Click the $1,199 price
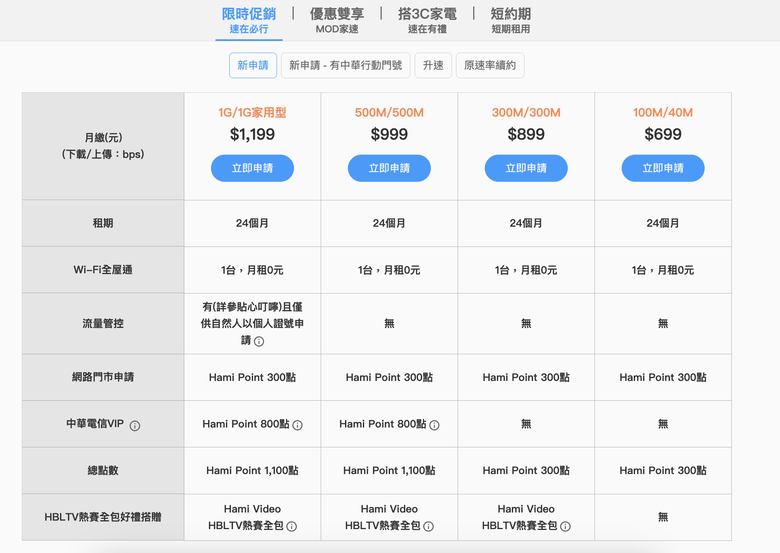The width and height of the screenshot is (780, 553). pos(252,134)
